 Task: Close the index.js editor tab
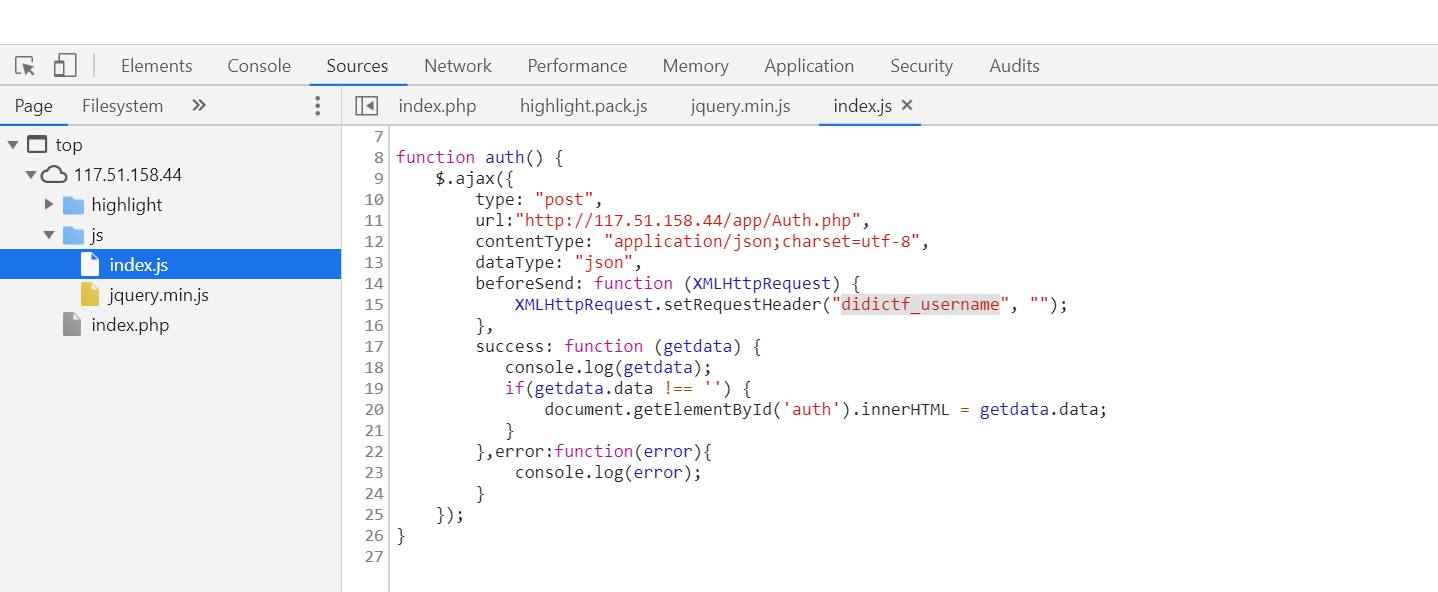[x=907, y=105]
